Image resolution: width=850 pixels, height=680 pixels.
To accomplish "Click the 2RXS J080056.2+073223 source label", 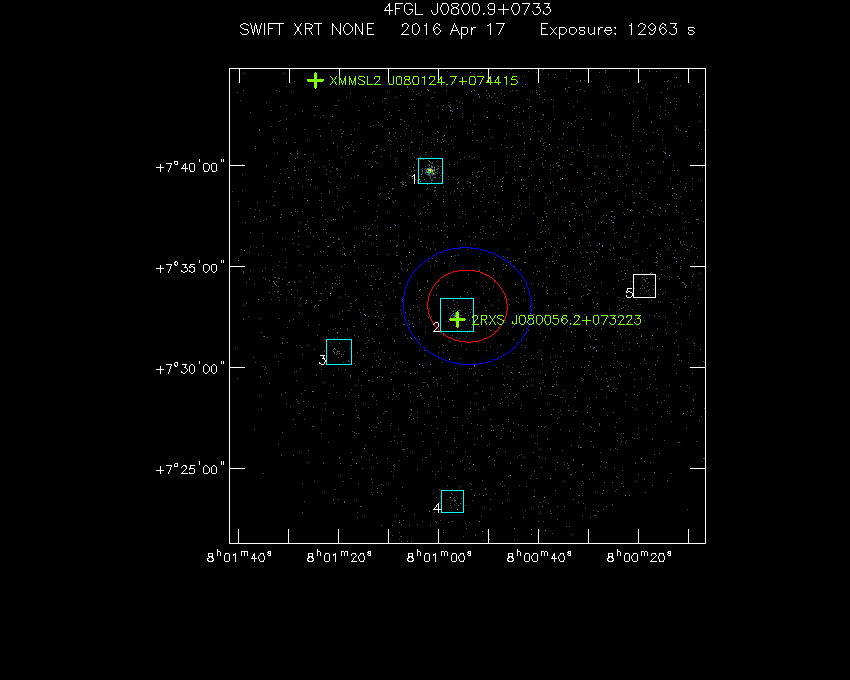I will click(x=556, y=320).
